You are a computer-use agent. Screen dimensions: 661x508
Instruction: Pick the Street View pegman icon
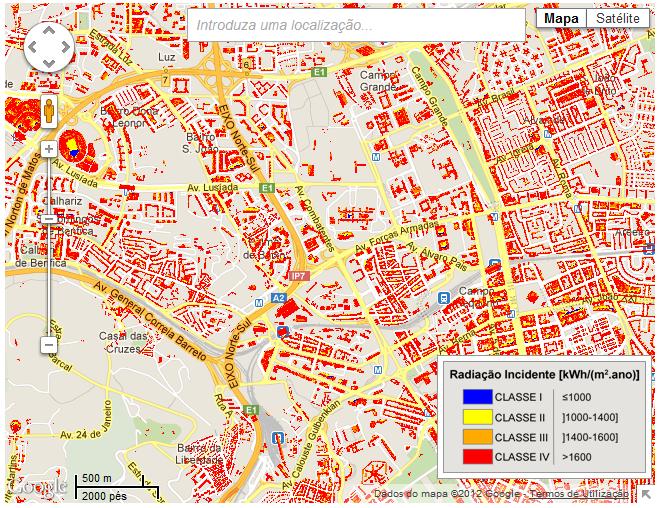click(49, 111)
